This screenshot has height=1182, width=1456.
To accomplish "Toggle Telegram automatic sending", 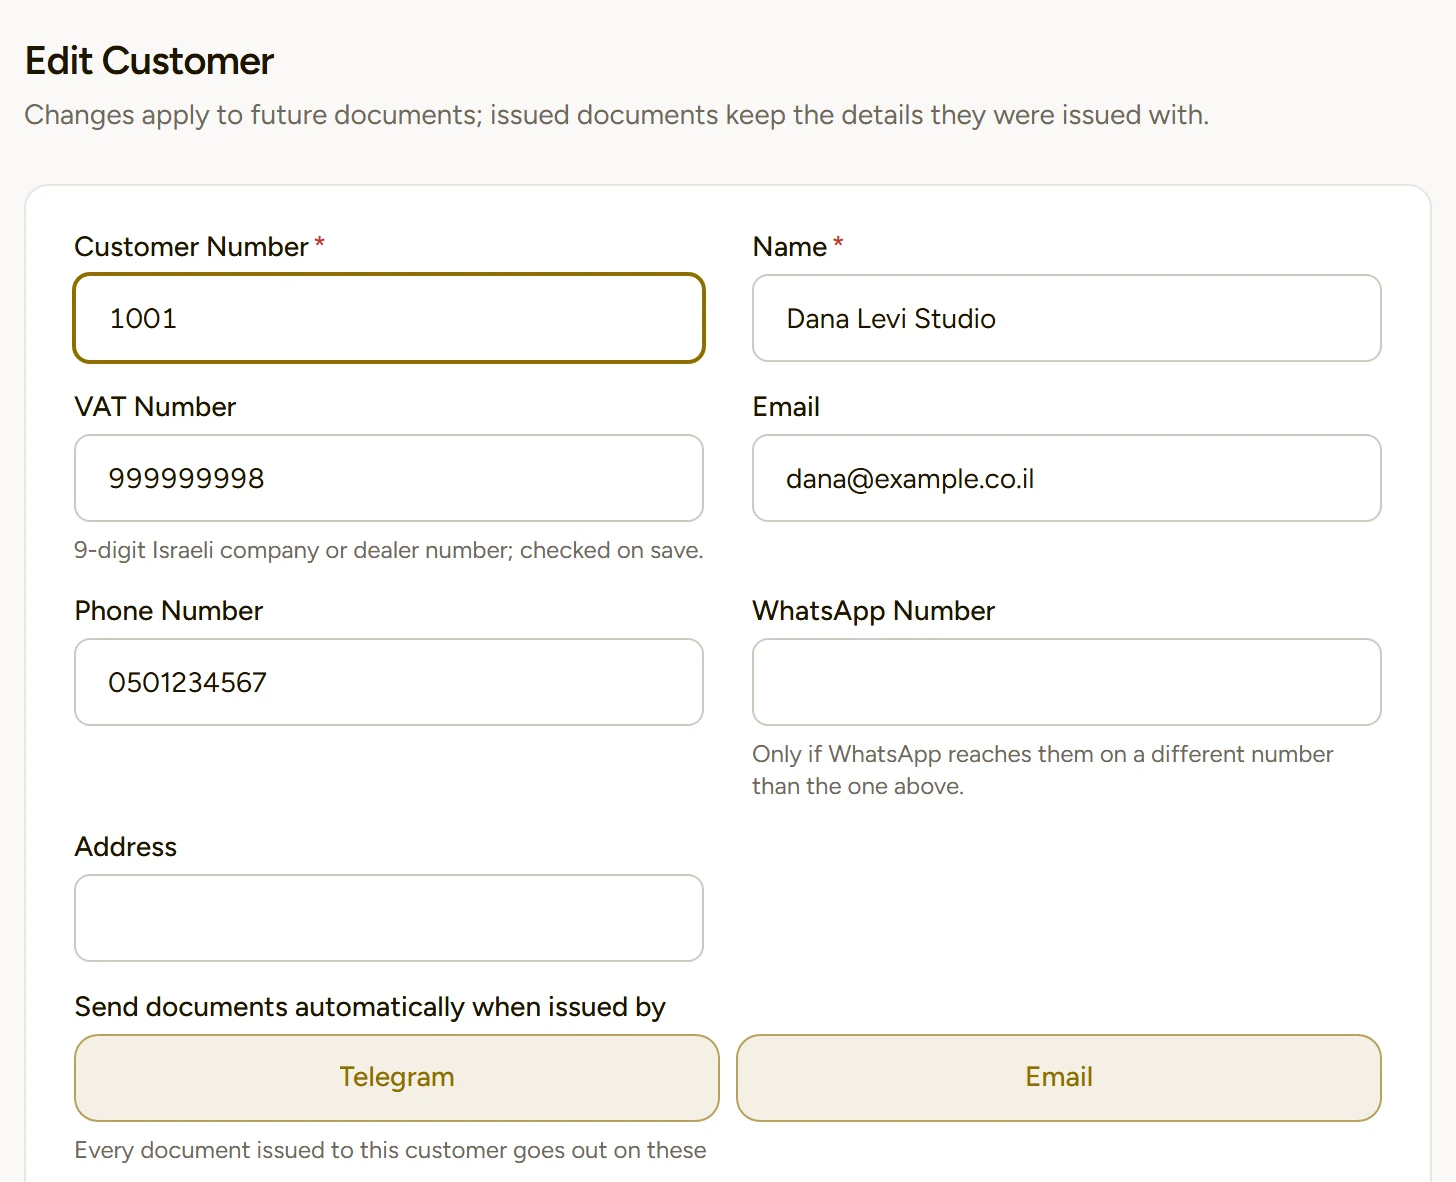I will click(397, 1078).
